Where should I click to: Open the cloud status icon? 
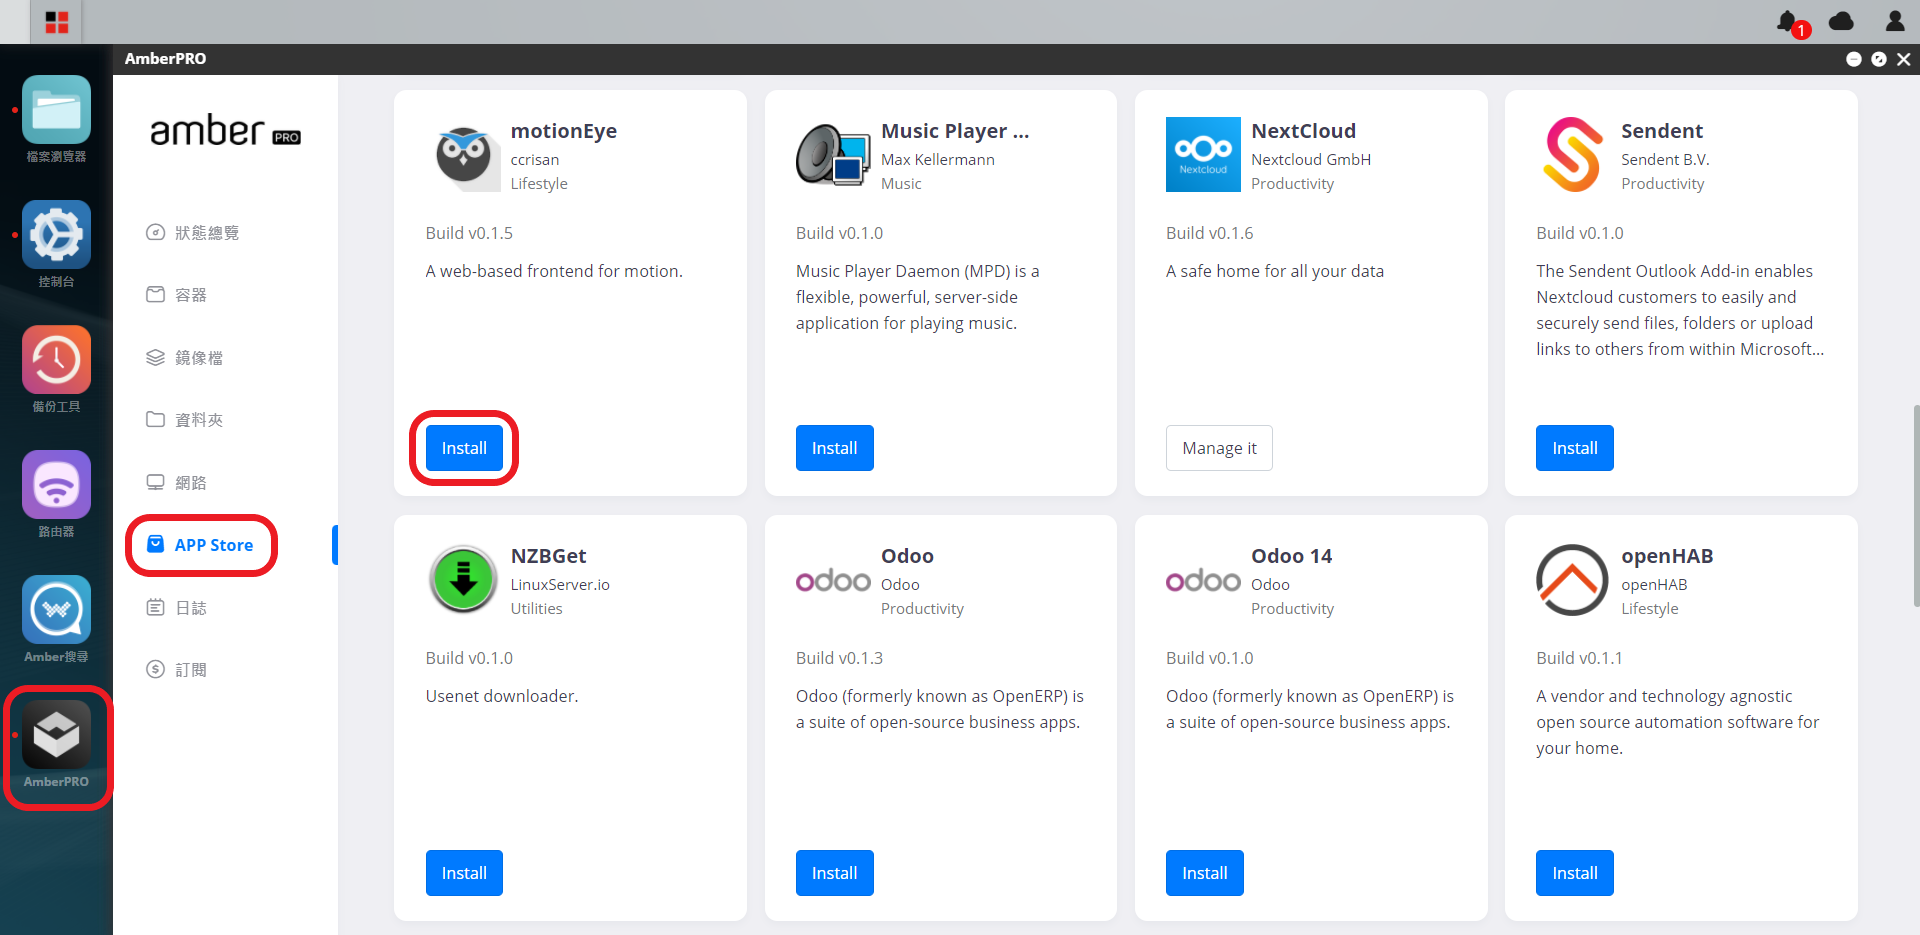coord(1841,21)
